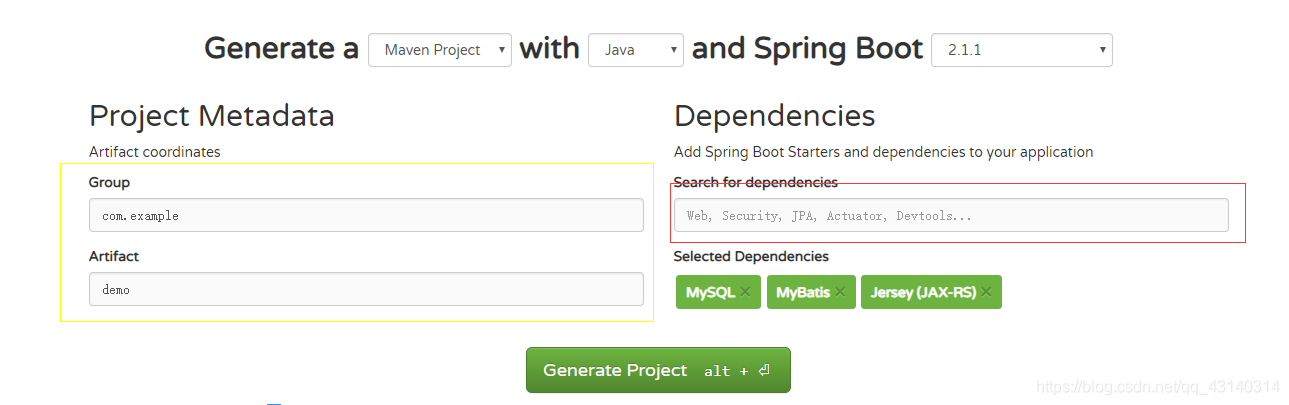
Task: Click the Selected Dependencies label
Action: 751,256
